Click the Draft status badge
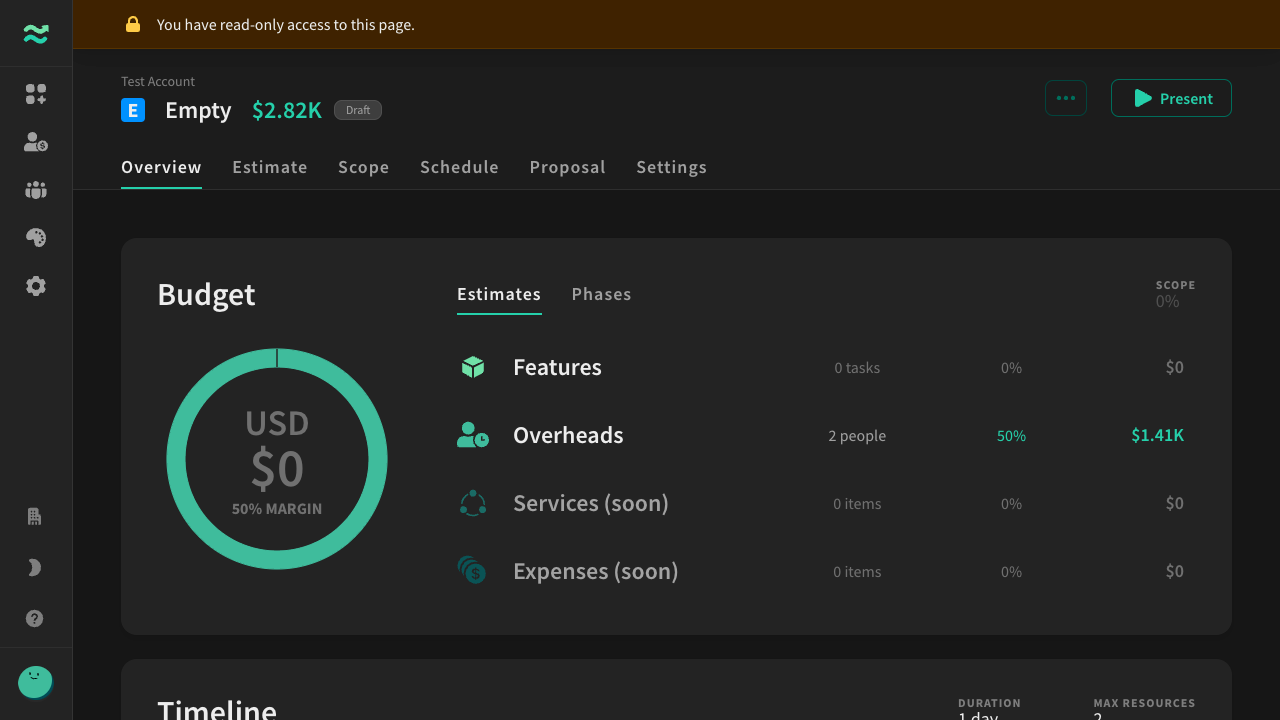 (358, 110)
